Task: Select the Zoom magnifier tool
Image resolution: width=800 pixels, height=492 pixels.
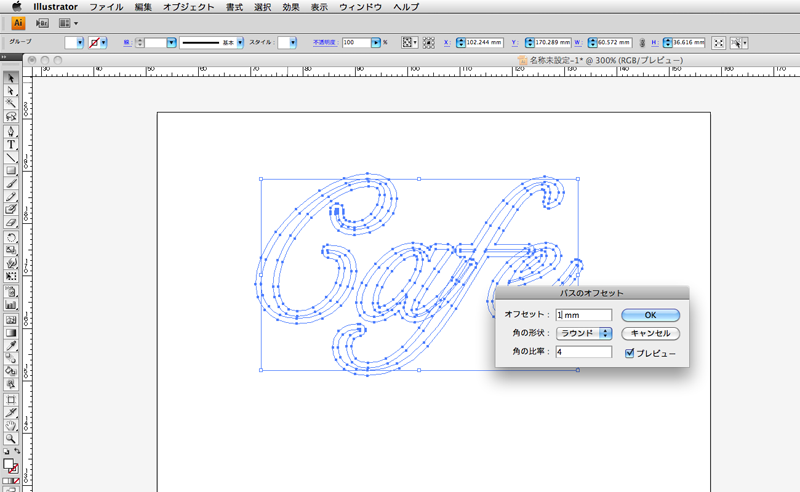Action: click(x=11, y=438)
